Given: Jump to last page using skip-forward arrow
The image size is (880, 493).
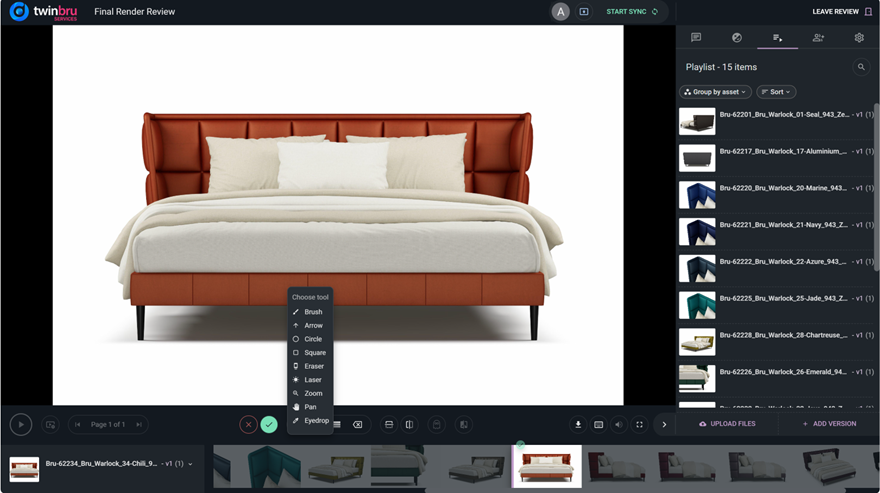Looking at the screenshot, I should [139, 424].
